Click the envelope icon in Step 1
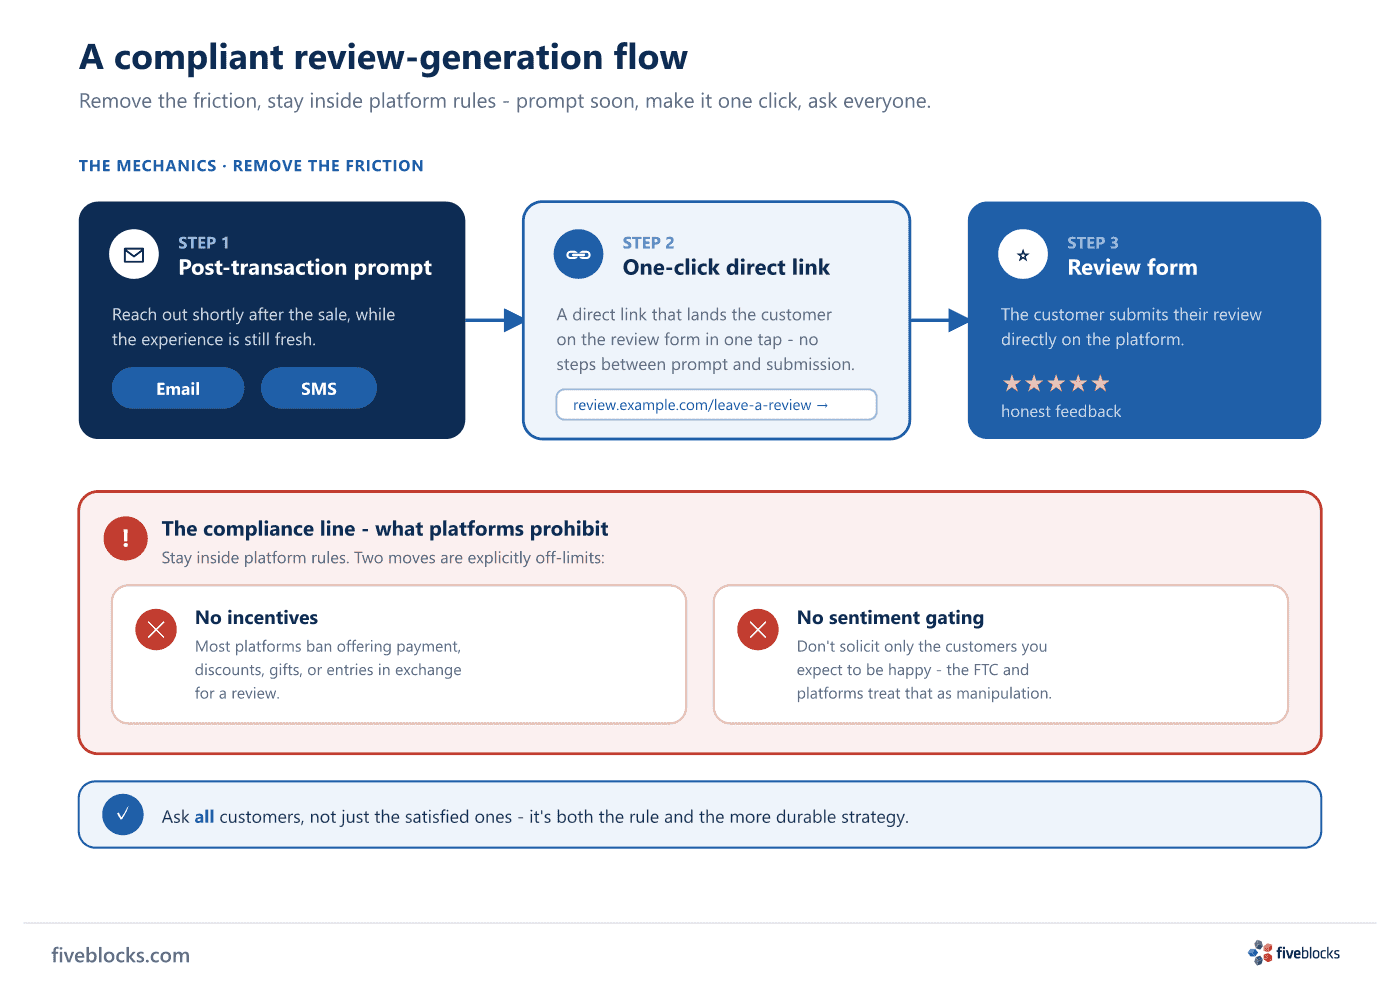The height and width of the screenshot is (994, 1400). coord(134,255)
